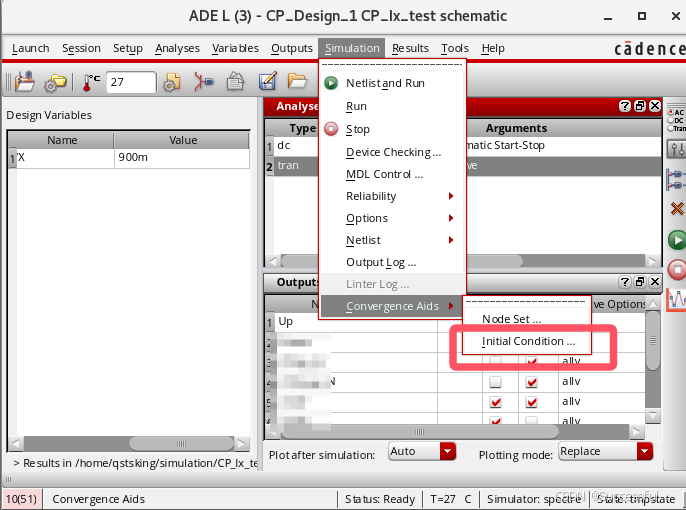Click the Outputs table horizontal scrollbar thumb
The height and width of the screenshot is (510, 686).
point(419,432)
